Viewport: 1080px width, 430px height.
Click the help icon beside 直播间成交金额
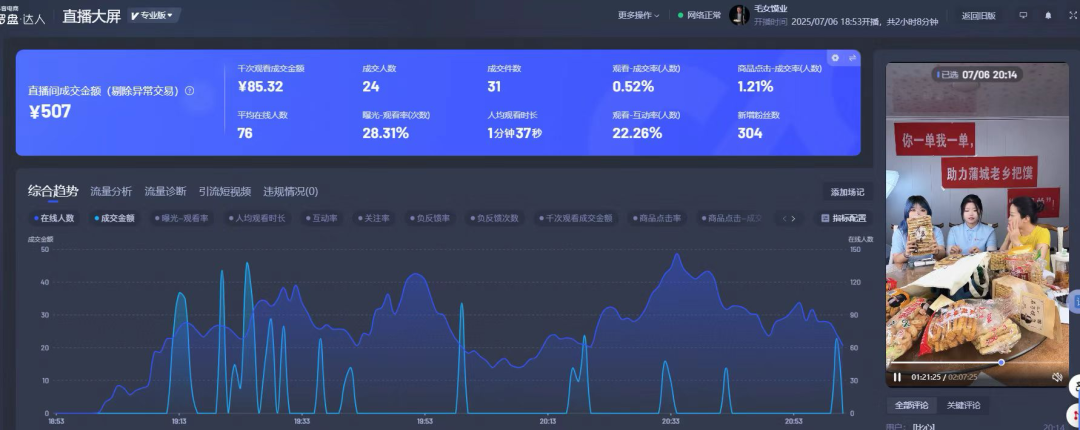(190, 91)
